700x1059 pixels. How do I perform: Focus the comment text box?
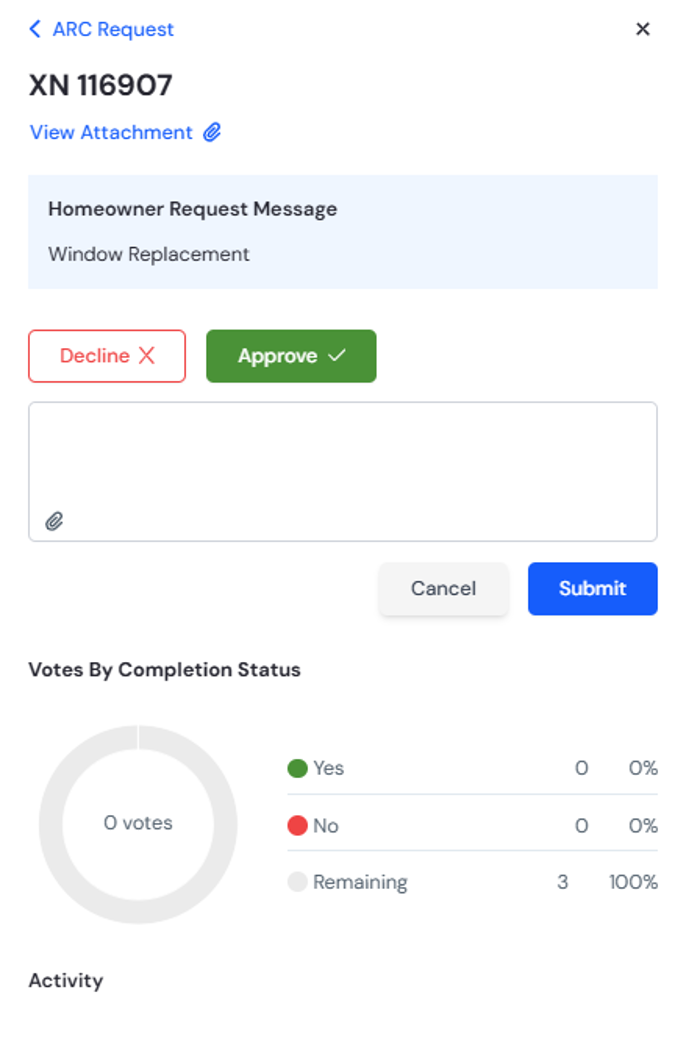pos(343,471)
